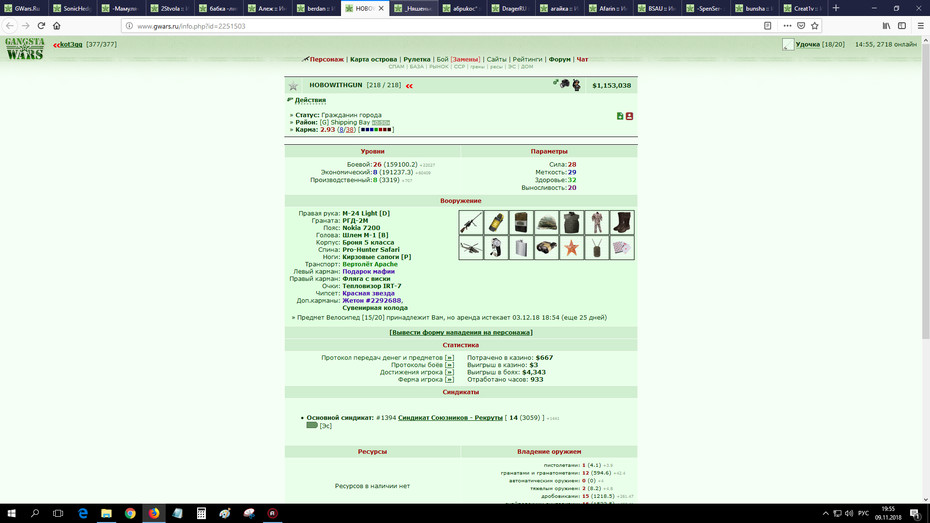930x523 pixels.
Task: Click the dog tag token icon
Action: click(597, 248)
